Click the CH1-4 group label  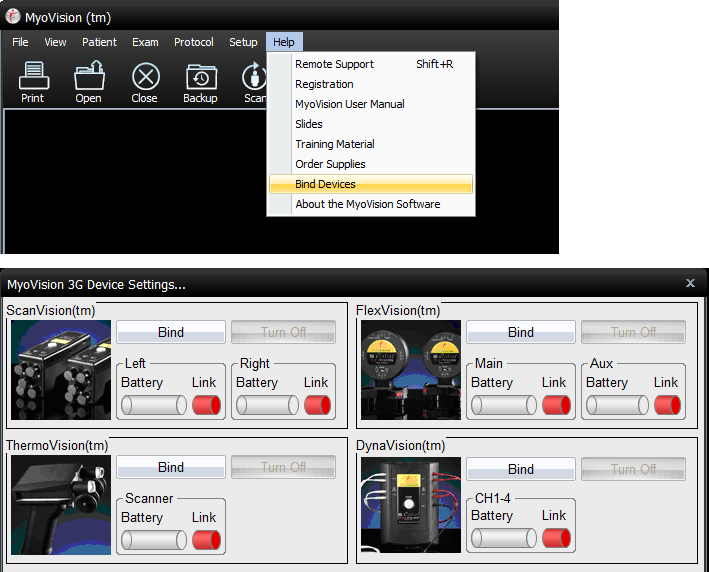click(492, 498)
